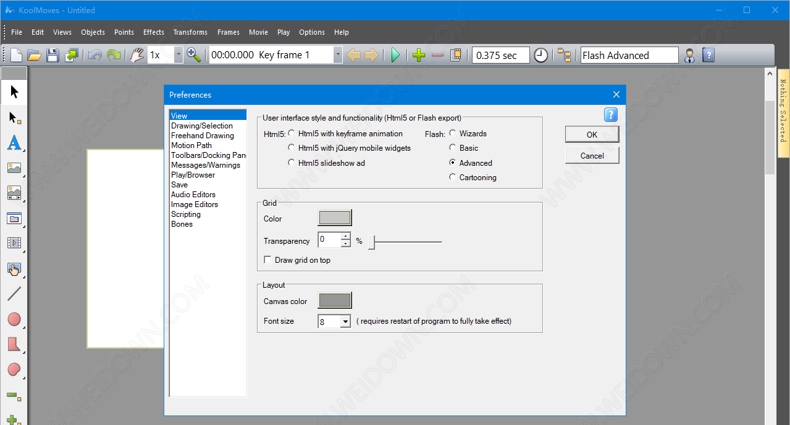Select Drawing/Selection preferences category
Image resolution: width=790 pixels, height=425 pixels.
[x=202, y=125]
